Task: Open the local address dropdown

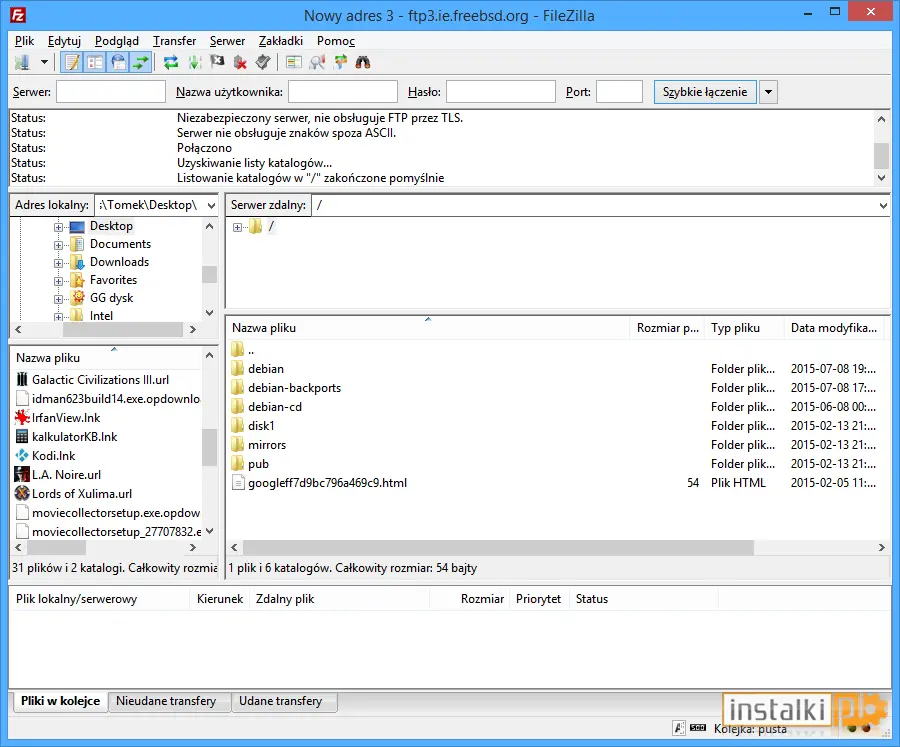Action: [x=213, y=204]
